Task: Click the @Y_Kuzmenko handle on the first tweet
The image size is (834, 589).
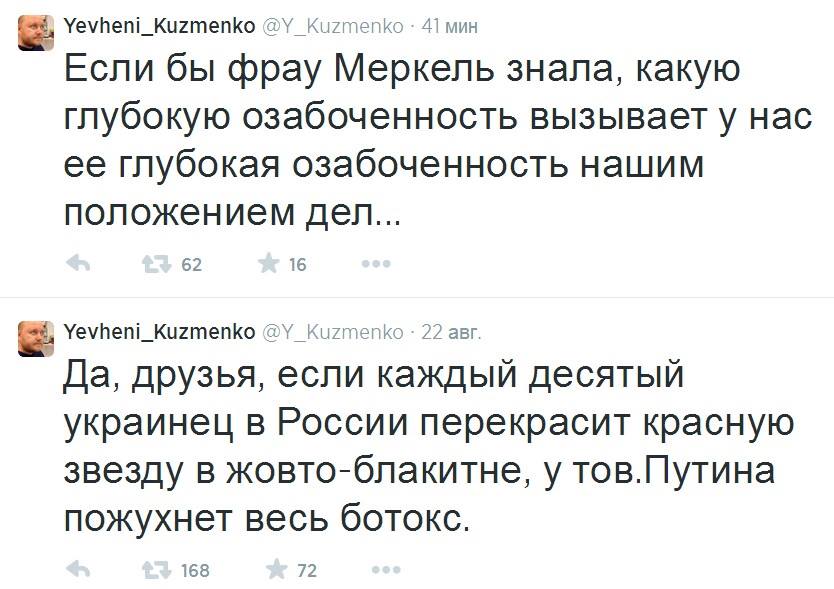Action: pyautogui.click(x=331, y=25)
